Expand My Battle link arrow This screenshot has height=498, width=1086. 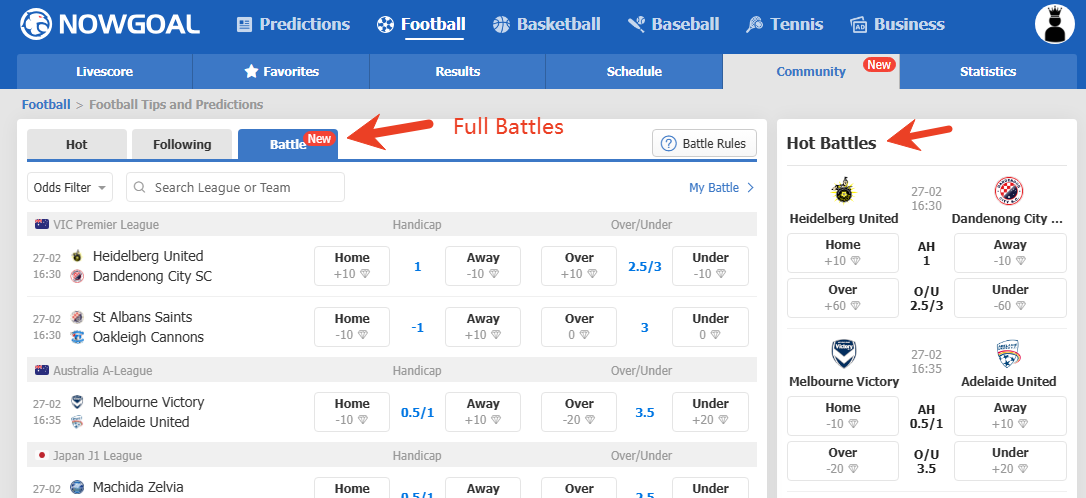pos(751,188)
